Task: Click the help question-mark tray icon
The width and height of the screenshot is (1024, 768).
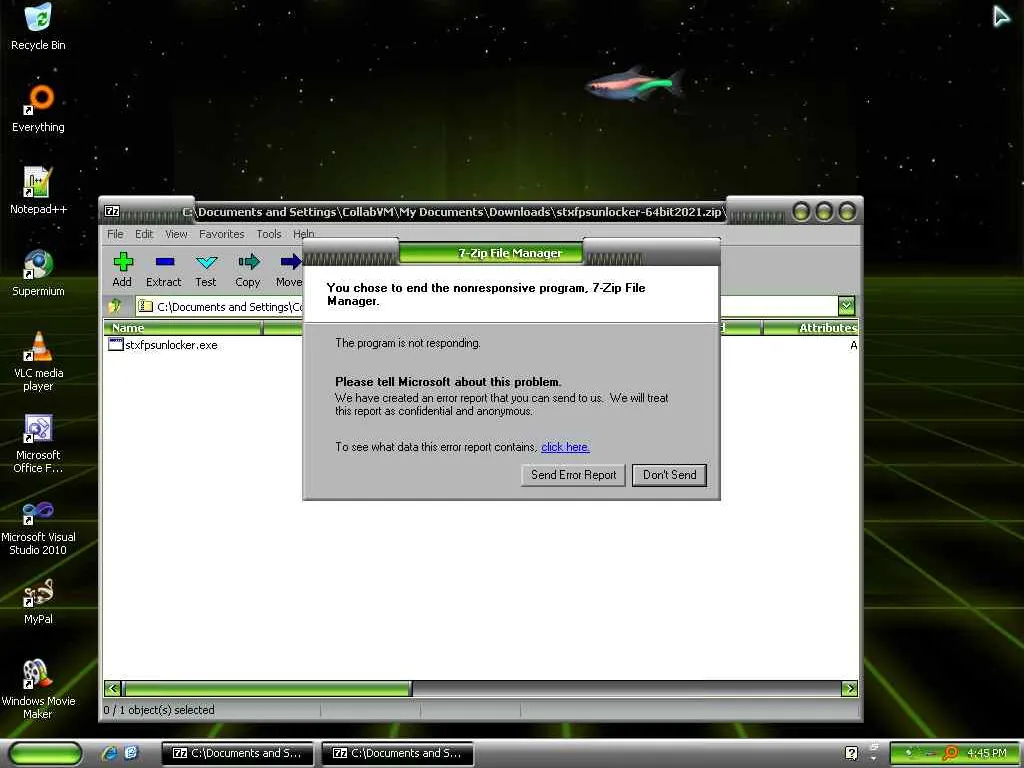Action: [x=851, y=753]
